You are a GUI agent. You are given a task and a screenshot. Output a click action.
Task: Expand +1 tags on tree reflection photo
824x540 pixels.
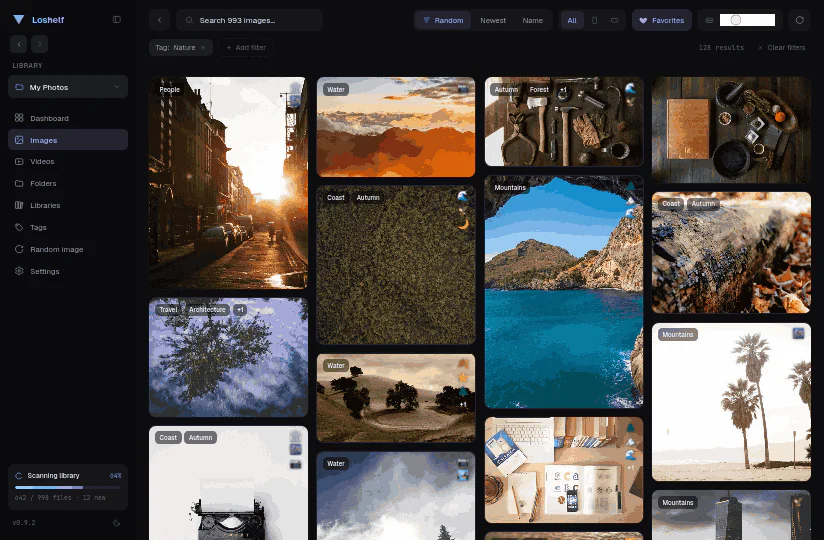[x=240, y=310]
